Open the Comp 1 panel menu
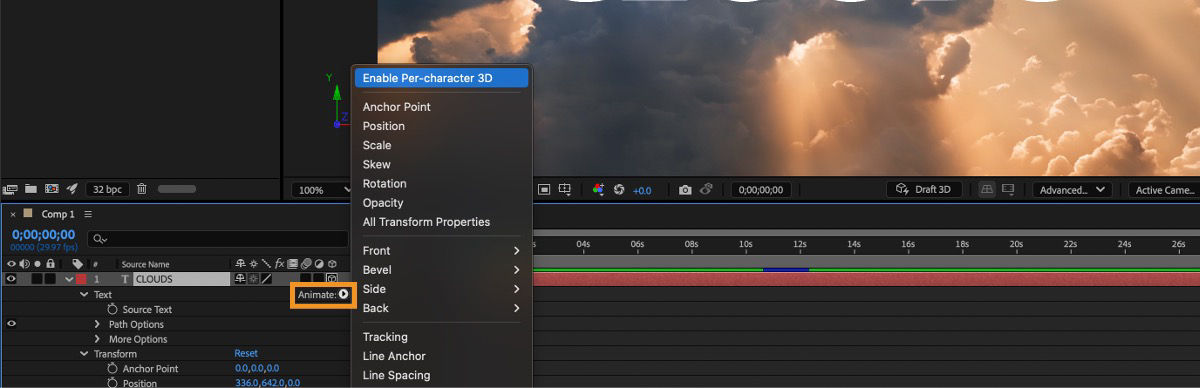Viewport: 1200px width, 388px height. tap(88, 214)
